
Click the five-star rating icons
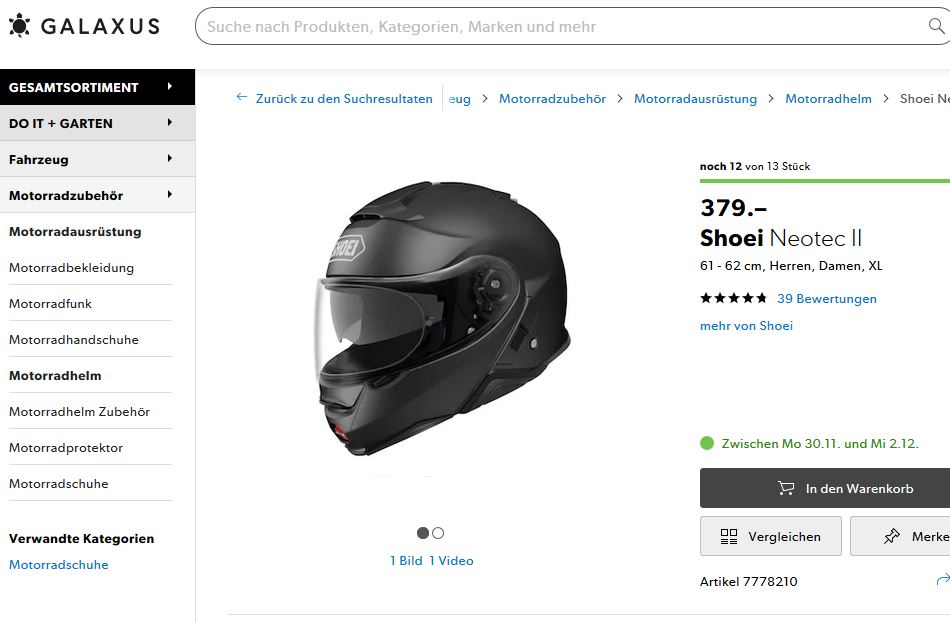(x=733, y=298)
